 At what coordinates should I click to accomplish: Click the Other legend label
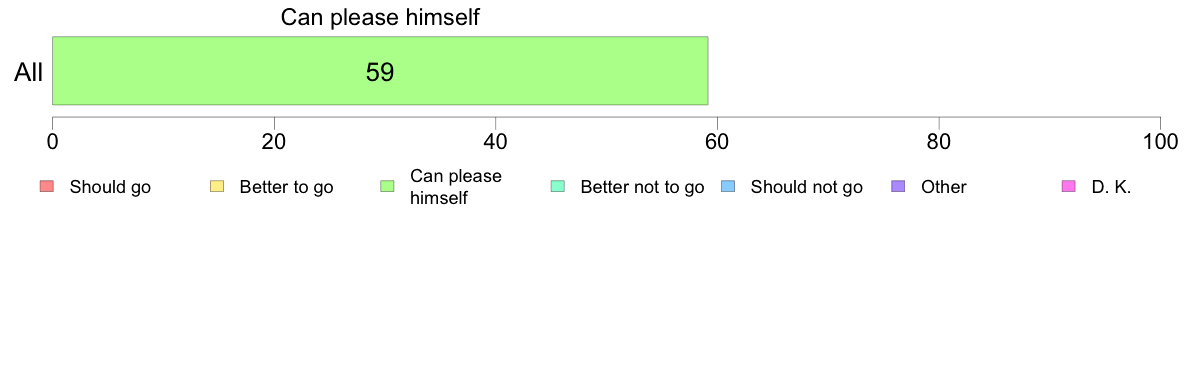pos(943,188)
